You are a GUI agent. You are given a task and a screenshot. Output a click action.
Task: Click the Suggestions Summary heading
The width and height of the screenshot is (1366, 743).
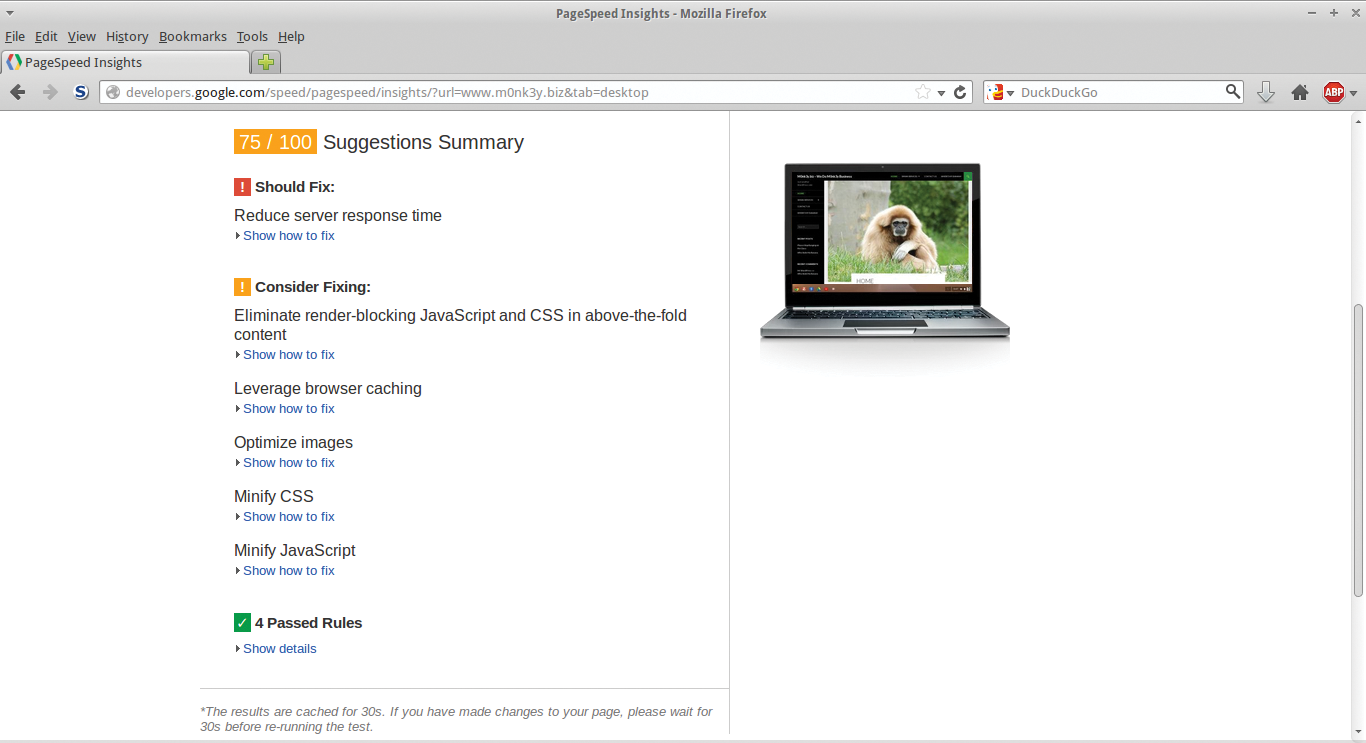tap(423, 142)
